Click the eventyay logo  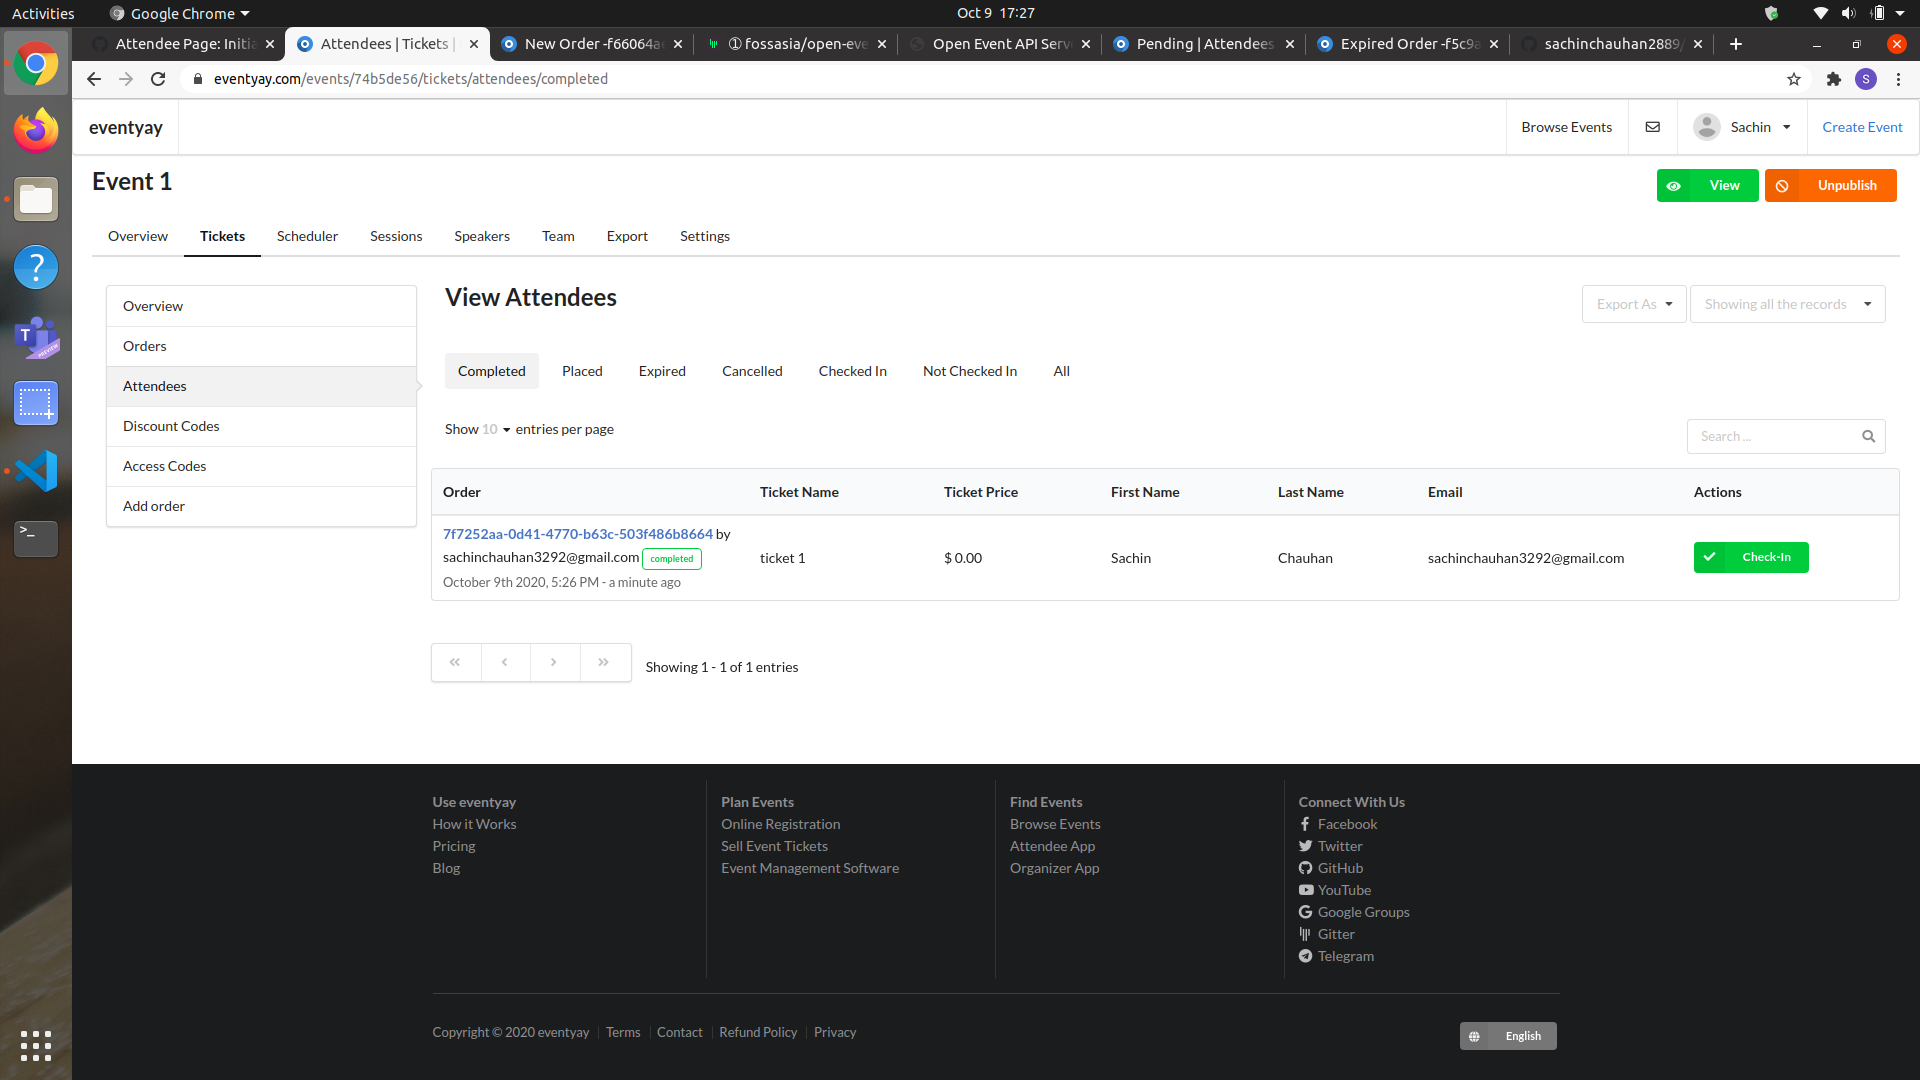coord(126,127)
